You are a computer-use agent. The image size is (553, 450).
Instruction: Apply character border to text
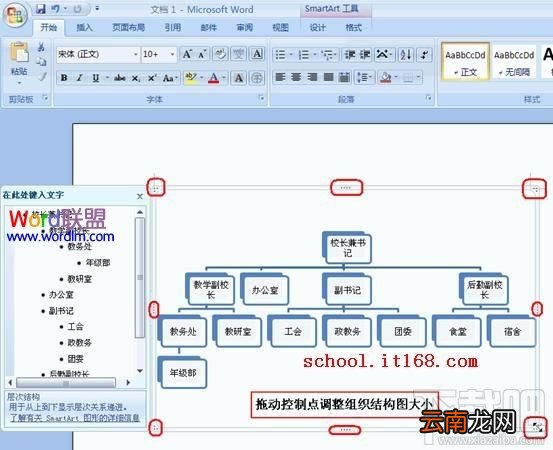point(257,54)
